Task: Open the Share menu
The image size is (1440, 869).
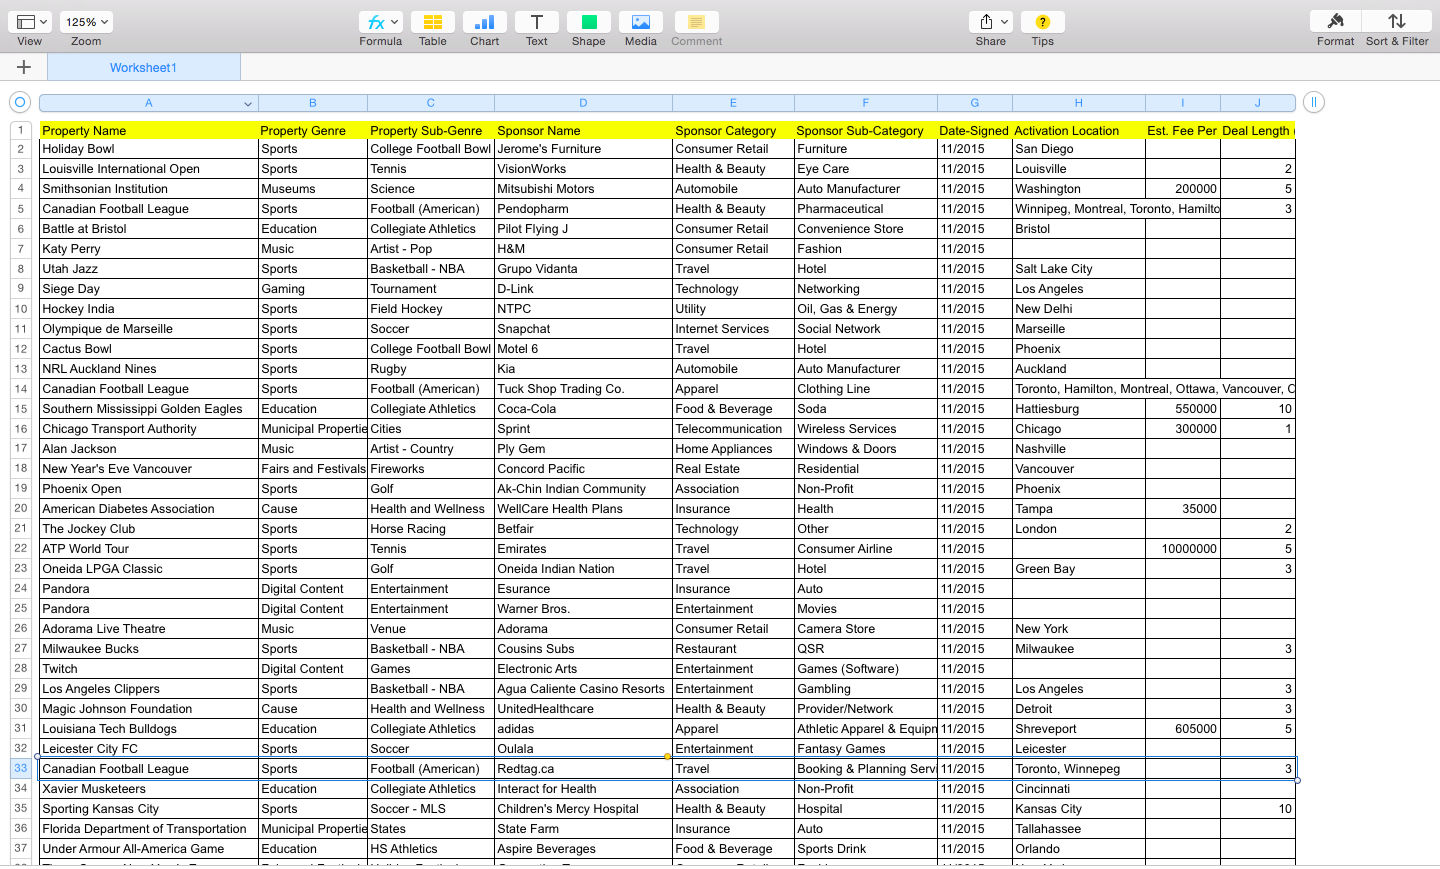Action: click(x=987, y=22)
